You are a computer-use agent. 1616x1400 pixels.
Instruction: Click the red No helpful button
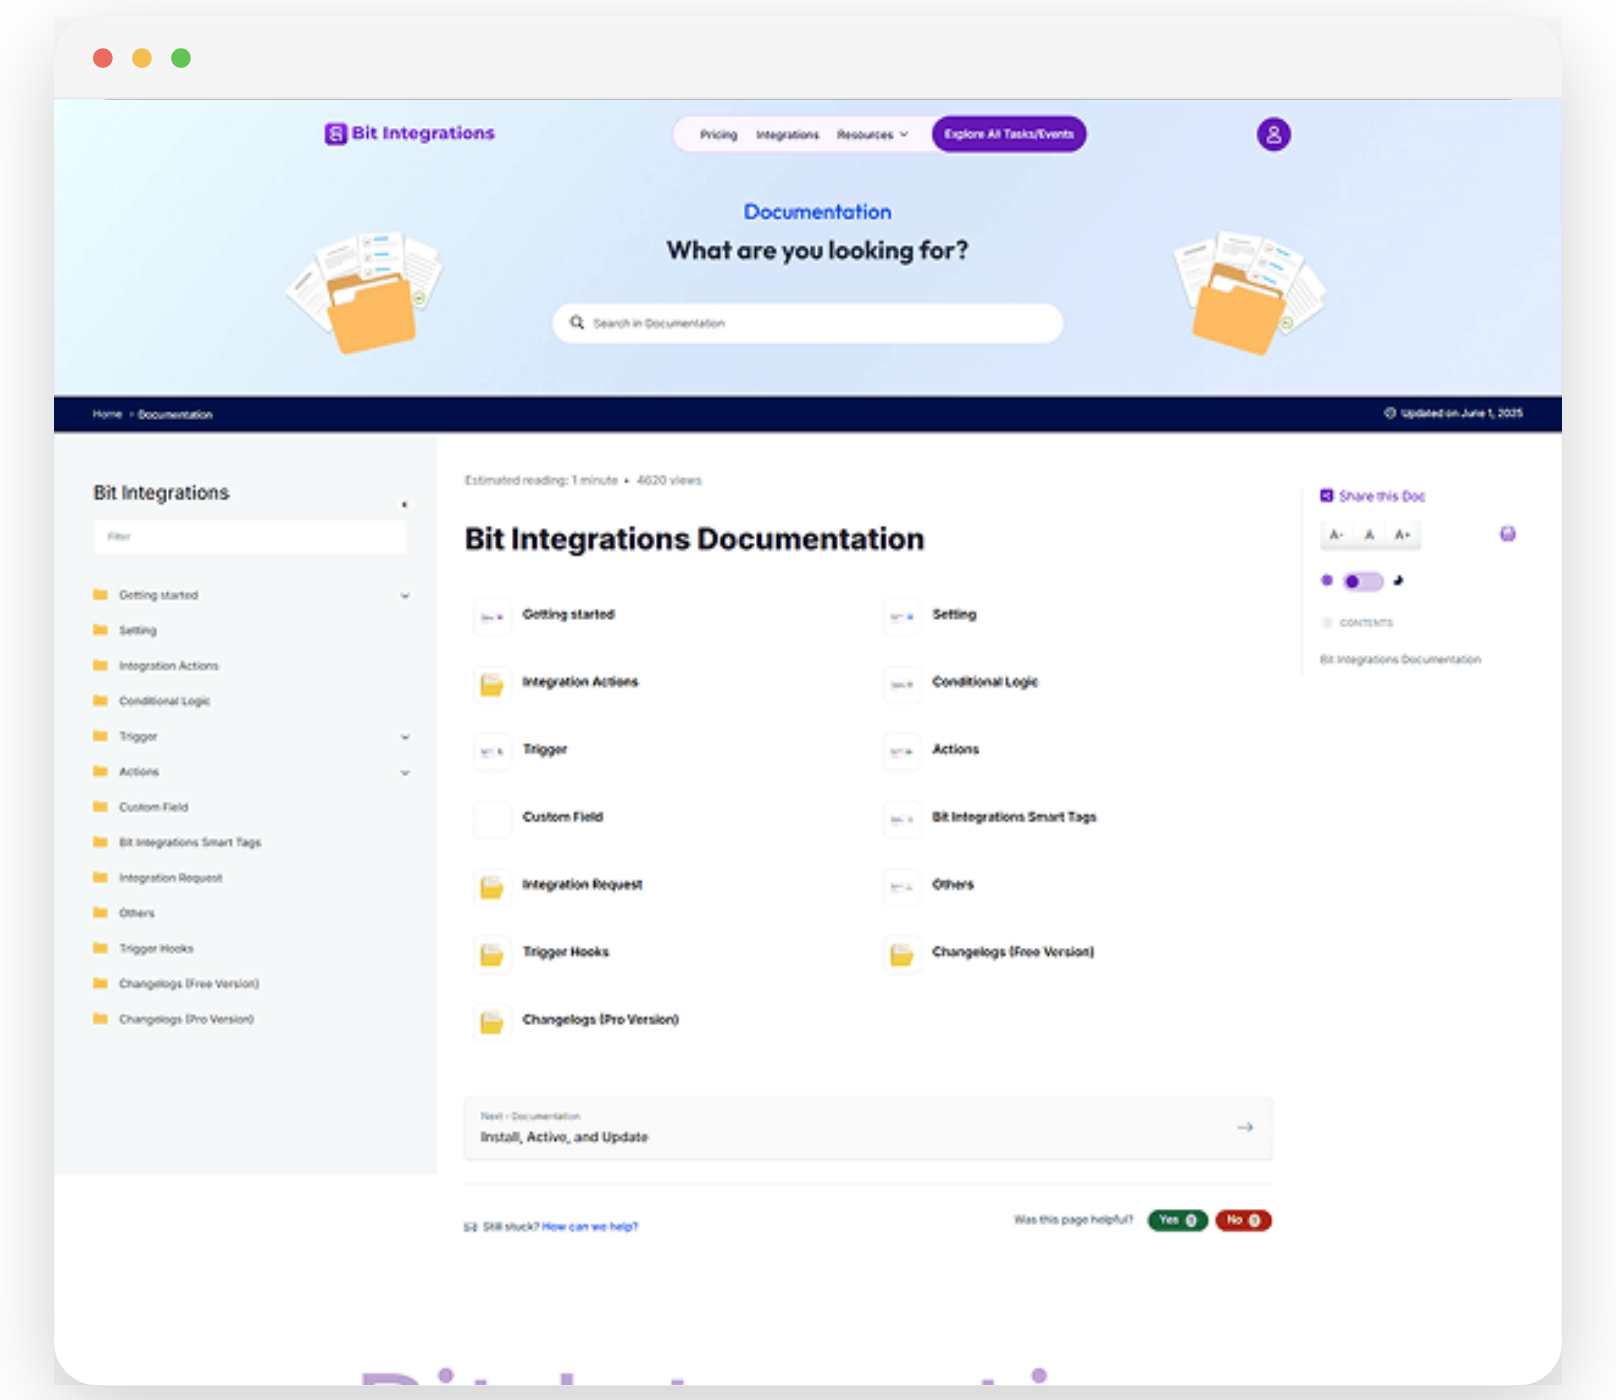pyautogui.click(x=1243, y=1220)
